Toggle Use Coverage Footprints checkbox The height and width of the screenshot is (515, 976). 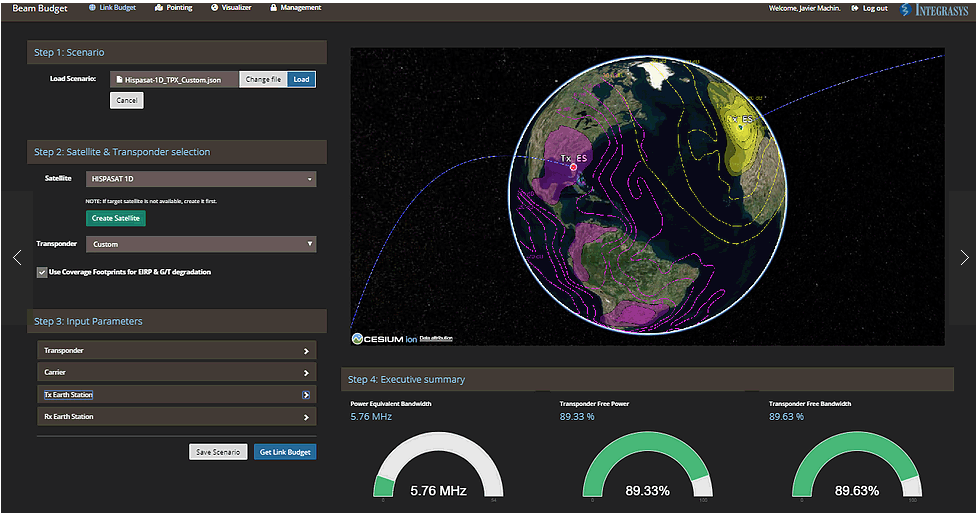click(42, 272)
